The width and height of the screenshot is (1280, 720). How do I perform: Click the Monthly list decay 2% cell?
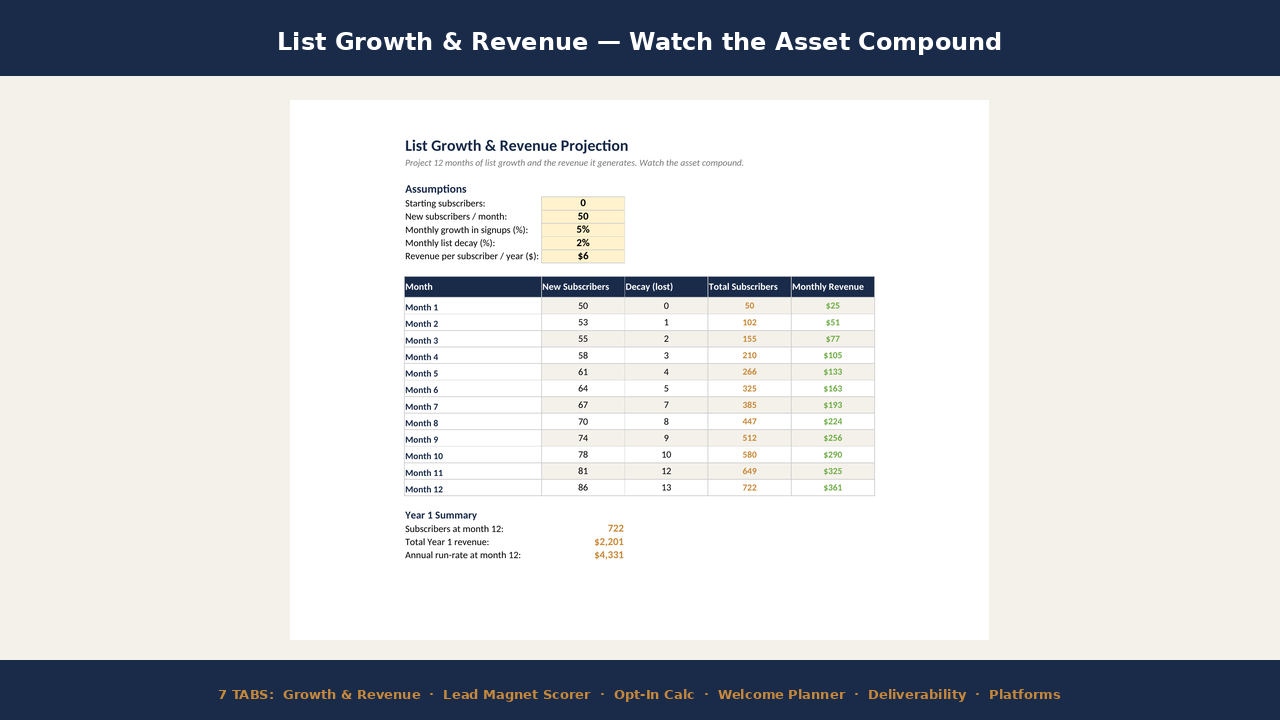click(583, 243)
